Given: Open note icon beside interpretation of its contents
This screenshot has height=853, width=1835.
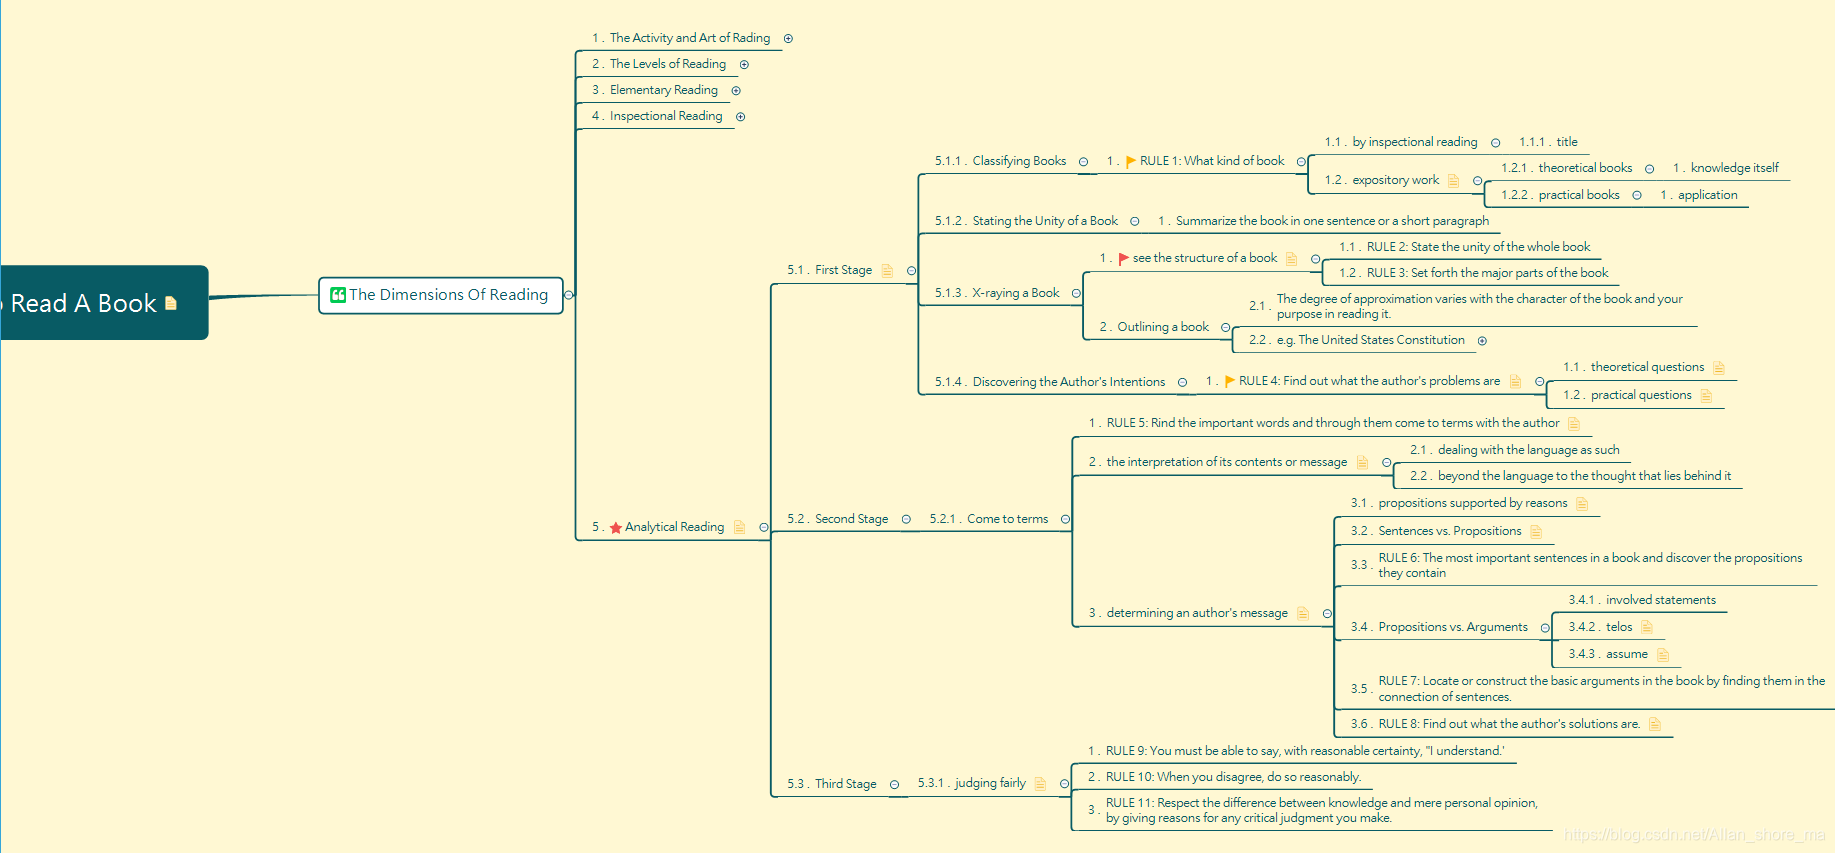Looking at the screenshot, I should click(x=1362, y=462).
